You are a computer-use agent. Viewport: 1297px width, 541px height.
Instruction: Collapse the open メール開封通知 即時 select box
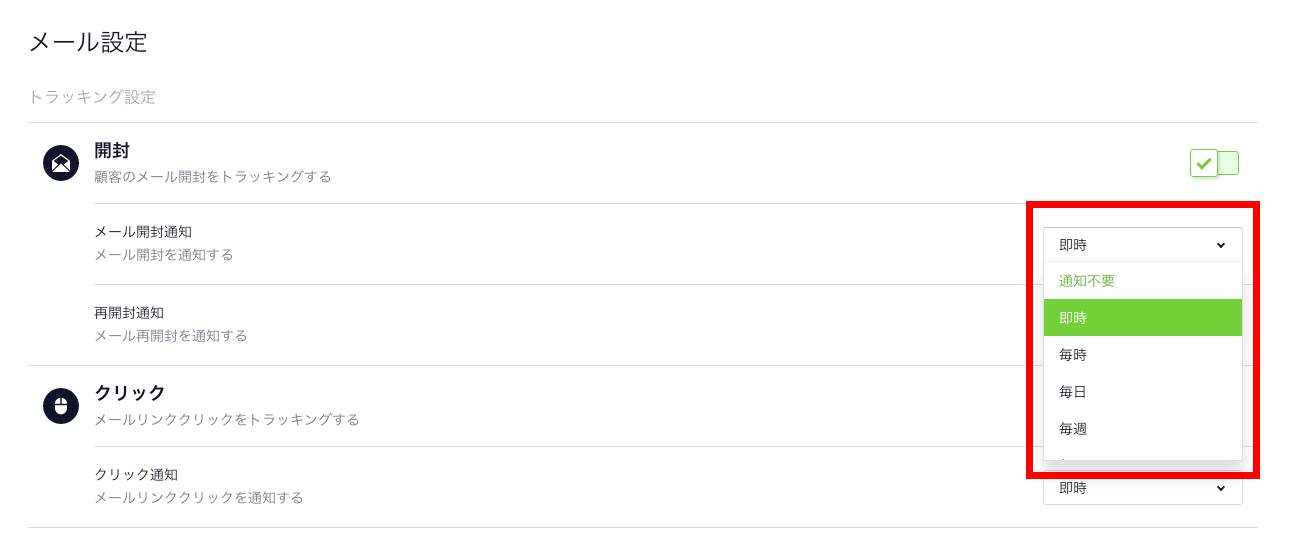point(1143,245)
